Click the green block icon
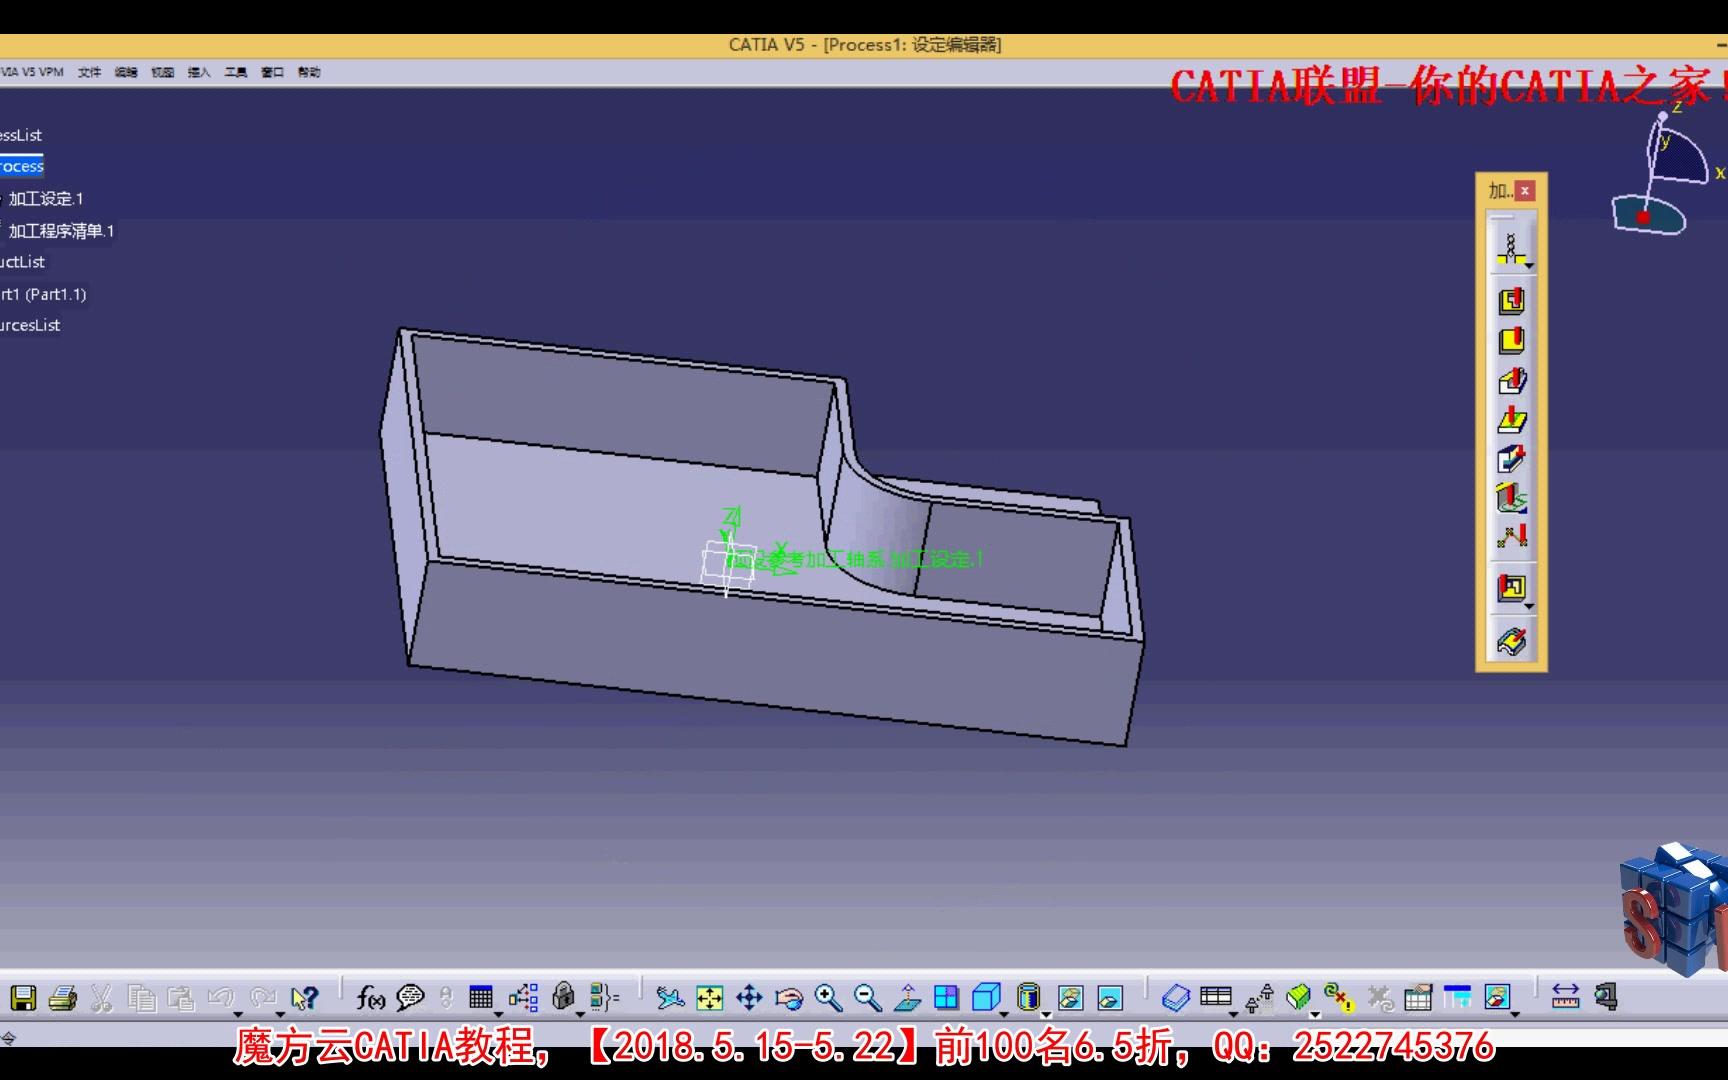Image resolution: width=1728 pixels, height=1080 pixels. click(1298, 997)
